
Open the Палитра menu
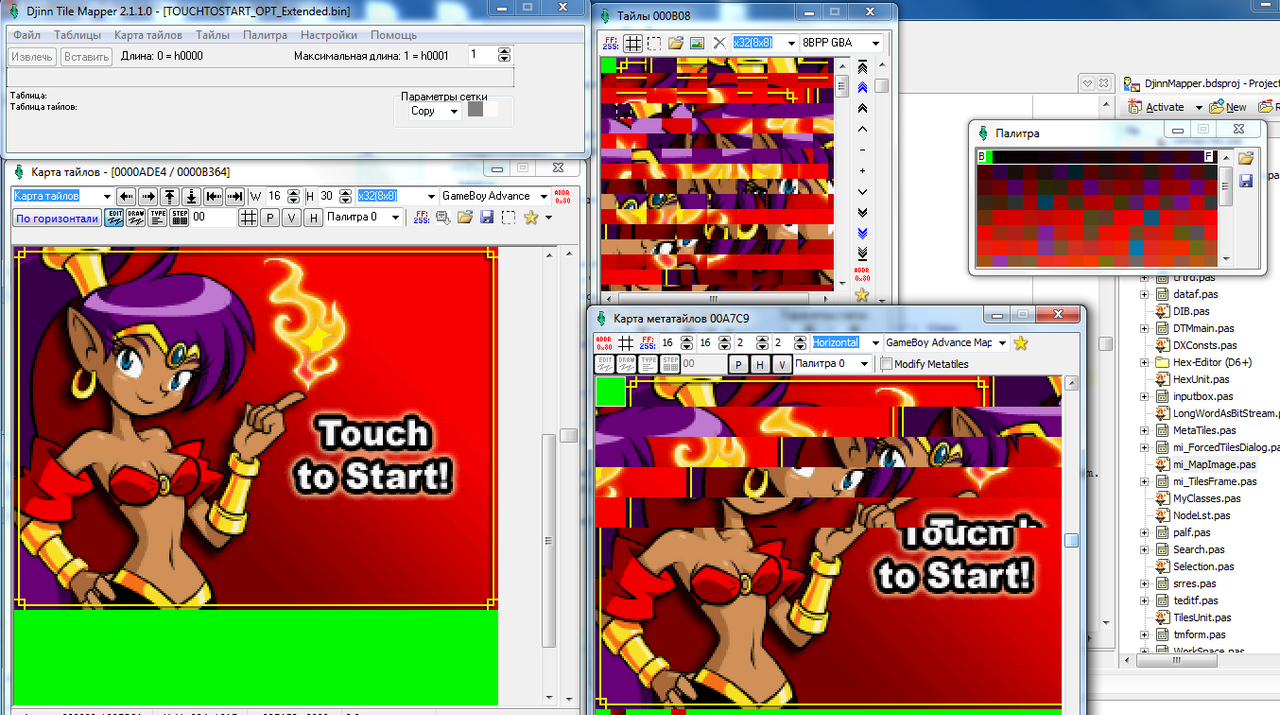265,35
